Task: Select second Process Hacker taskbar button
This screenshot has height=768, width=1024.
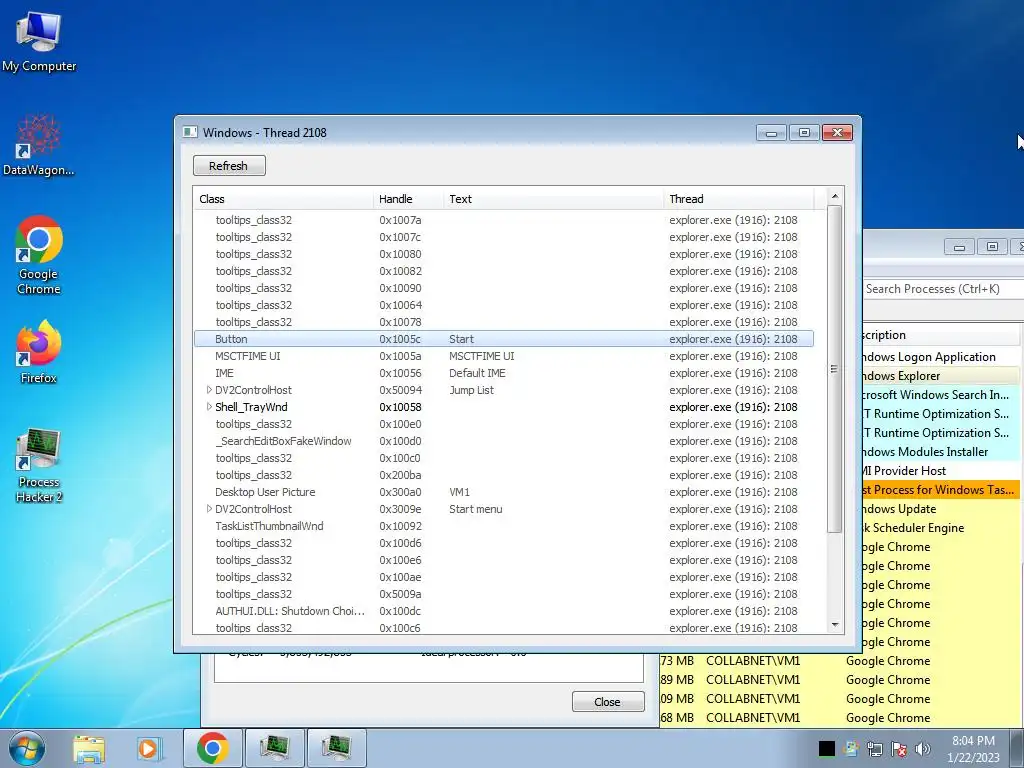Action: click(337, 748)
